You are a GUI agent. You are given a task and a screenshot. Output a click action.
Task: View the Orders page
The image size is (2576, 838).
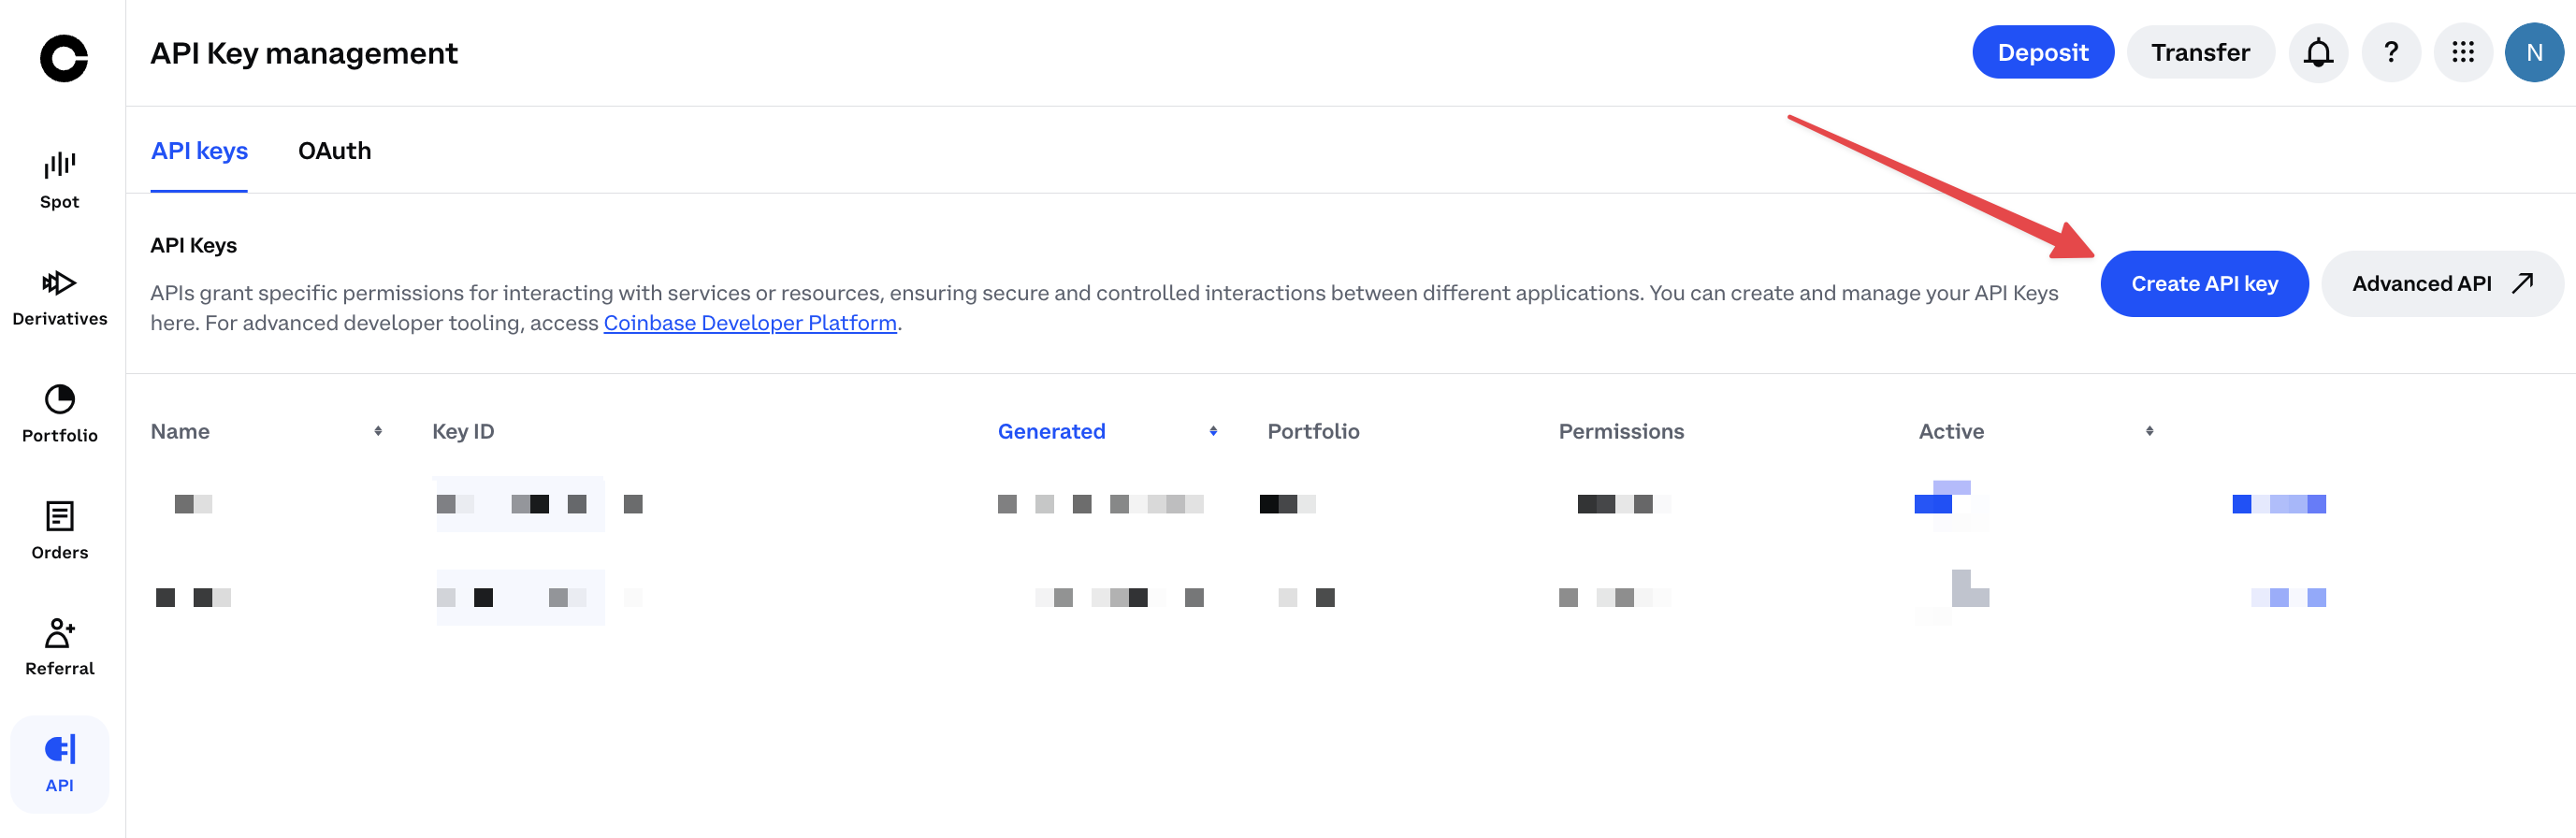click(59, 530)
